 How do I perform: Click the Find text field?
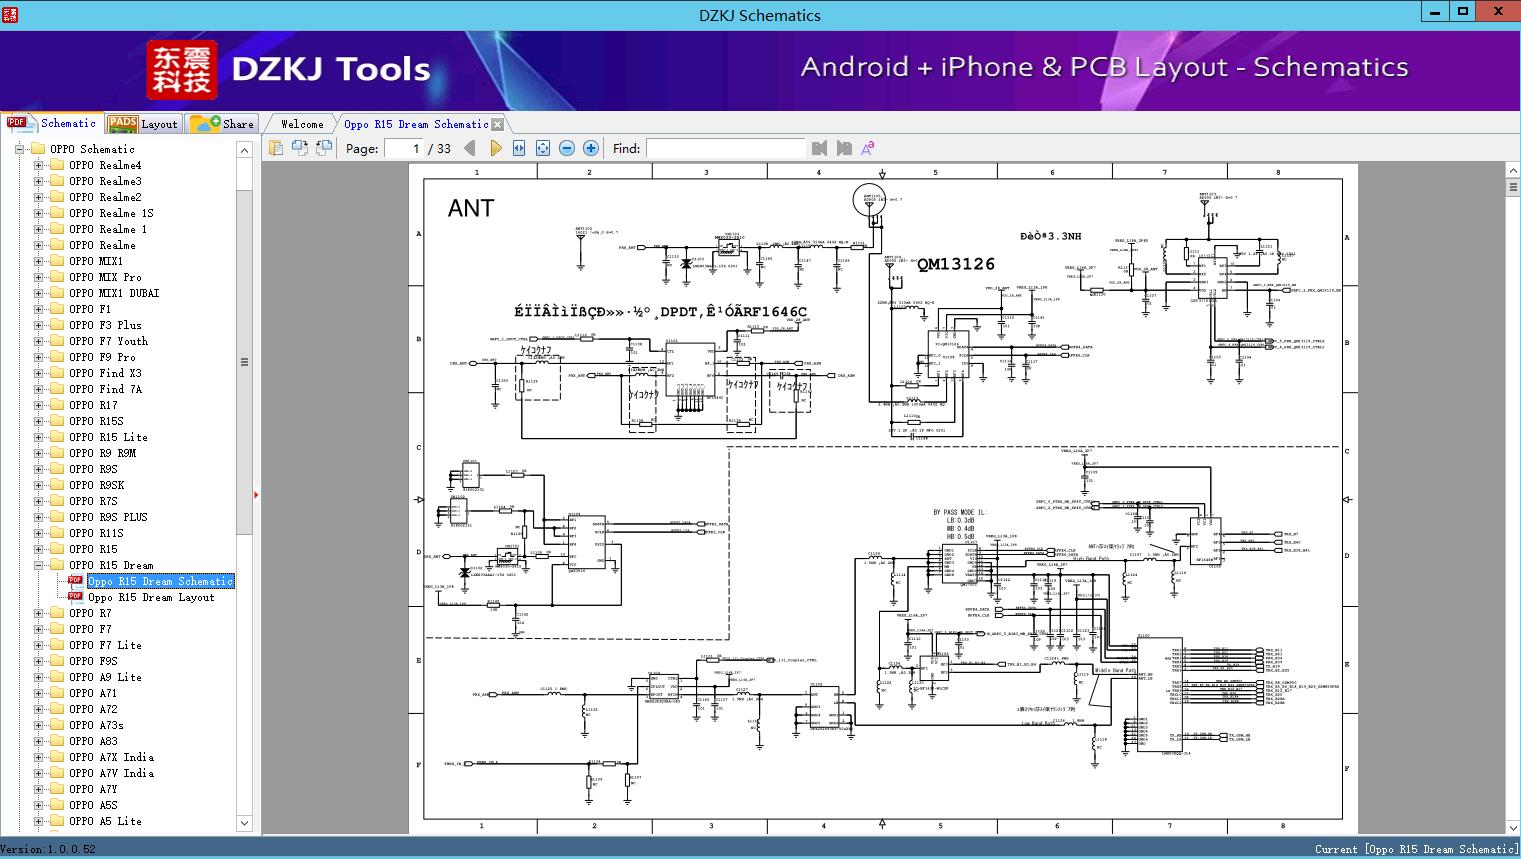pyautogui.click(x=725, y=148)
